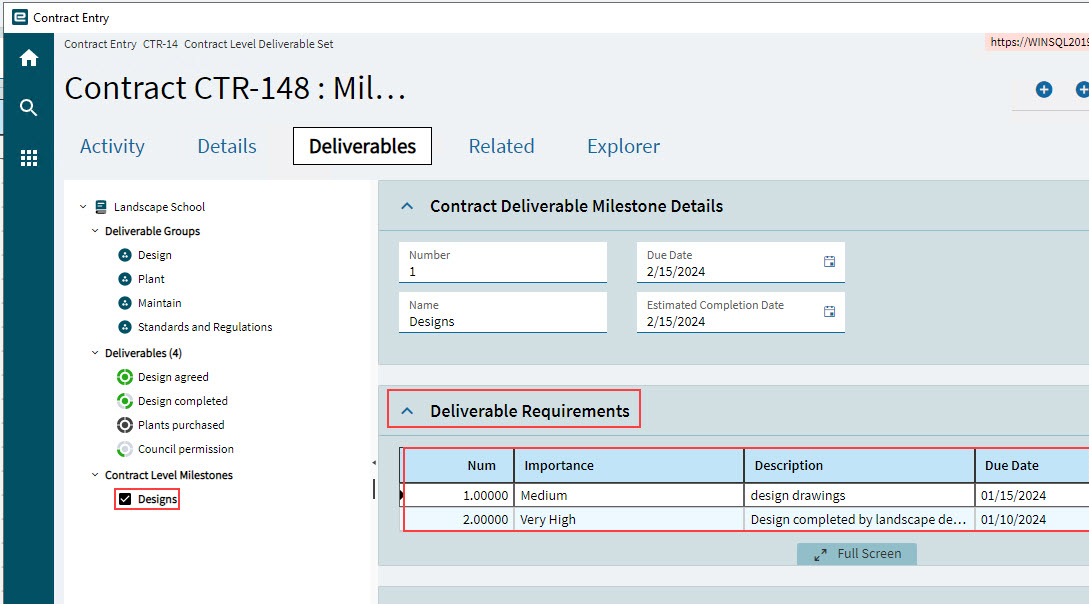Open the Explorer tab

point(624,146)
